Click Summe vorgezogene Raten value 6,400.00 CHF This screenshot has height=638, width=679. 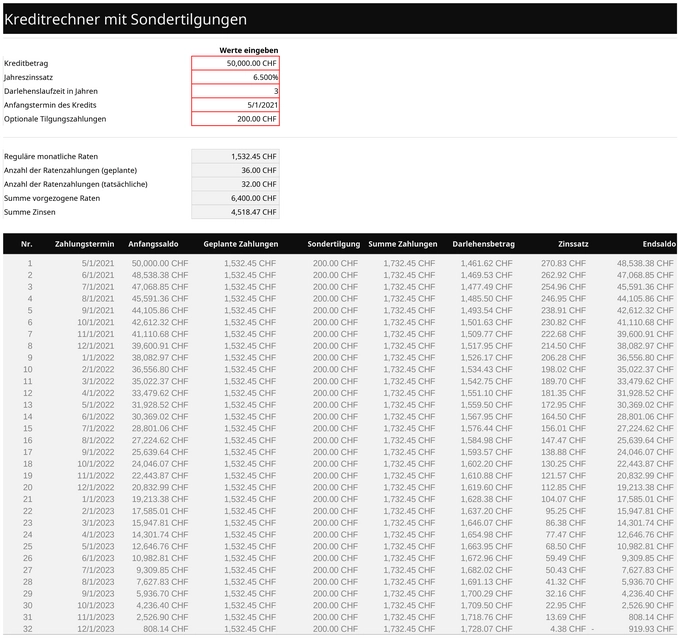[x=235, y=198]
